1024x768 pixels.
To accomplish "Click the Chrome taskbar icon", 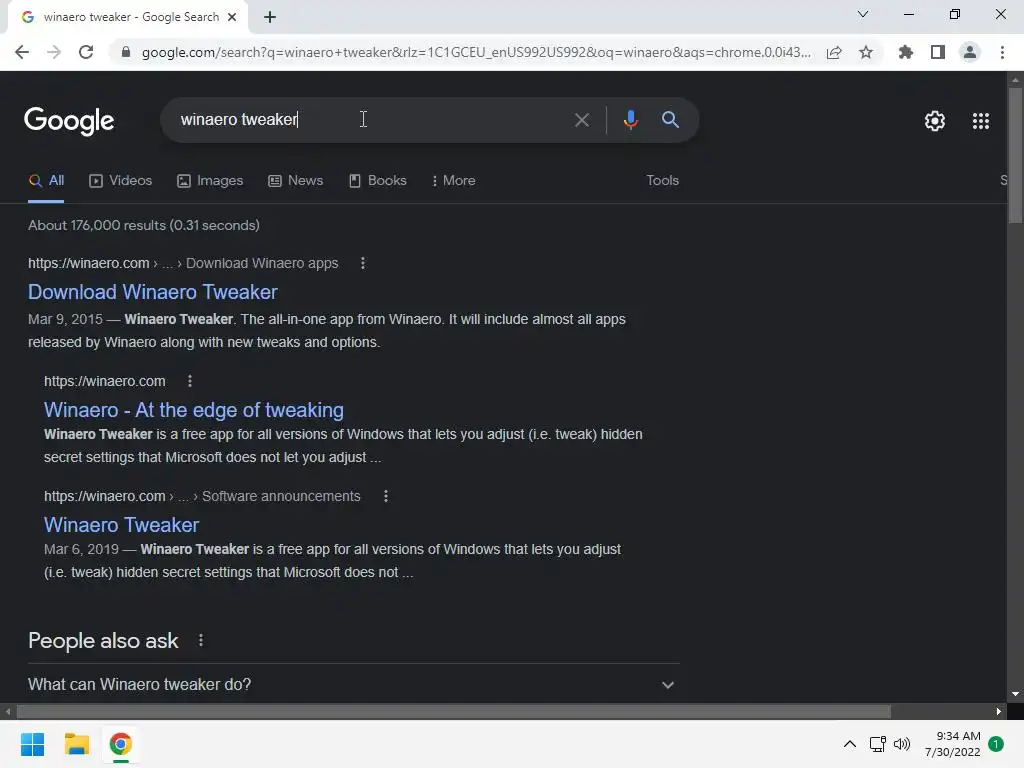I will click(x=121, y=744).
